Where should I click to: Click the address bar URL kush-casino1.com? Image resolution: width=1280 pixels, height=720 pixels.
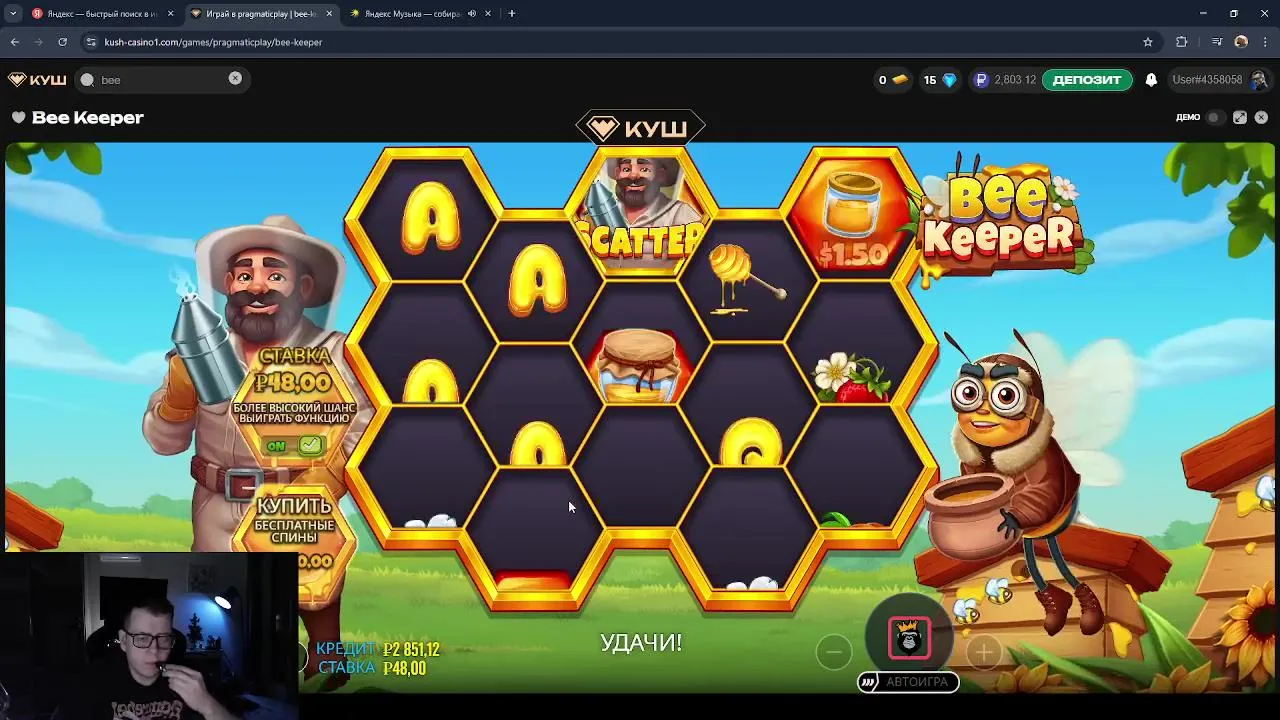click(213, 42)
